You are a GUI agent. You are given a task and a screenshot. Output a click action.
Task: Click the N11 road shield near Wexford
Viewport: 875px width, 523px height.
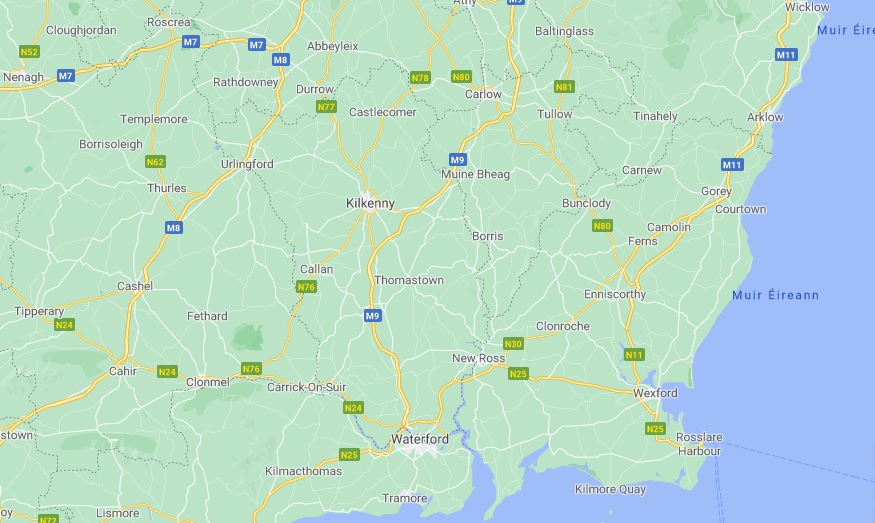pos(634,355)
